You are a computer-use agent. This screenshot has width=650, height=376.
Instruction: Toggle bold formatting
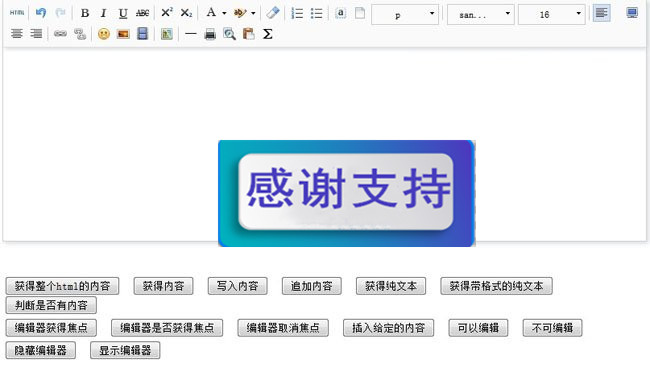pos(85,13)
